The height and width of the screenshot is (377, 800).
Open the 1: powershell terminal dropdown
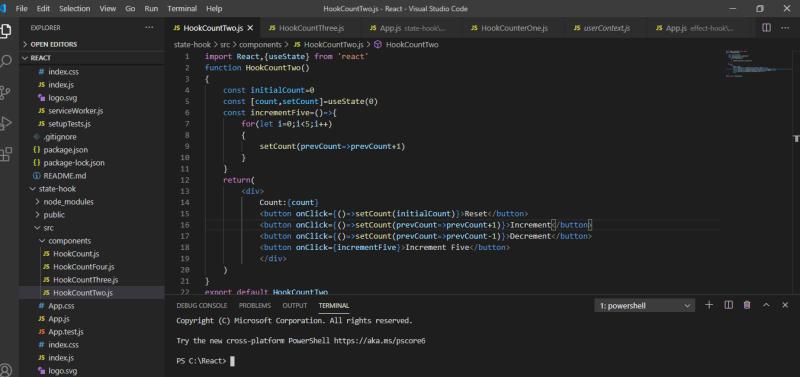pos(644,306)
